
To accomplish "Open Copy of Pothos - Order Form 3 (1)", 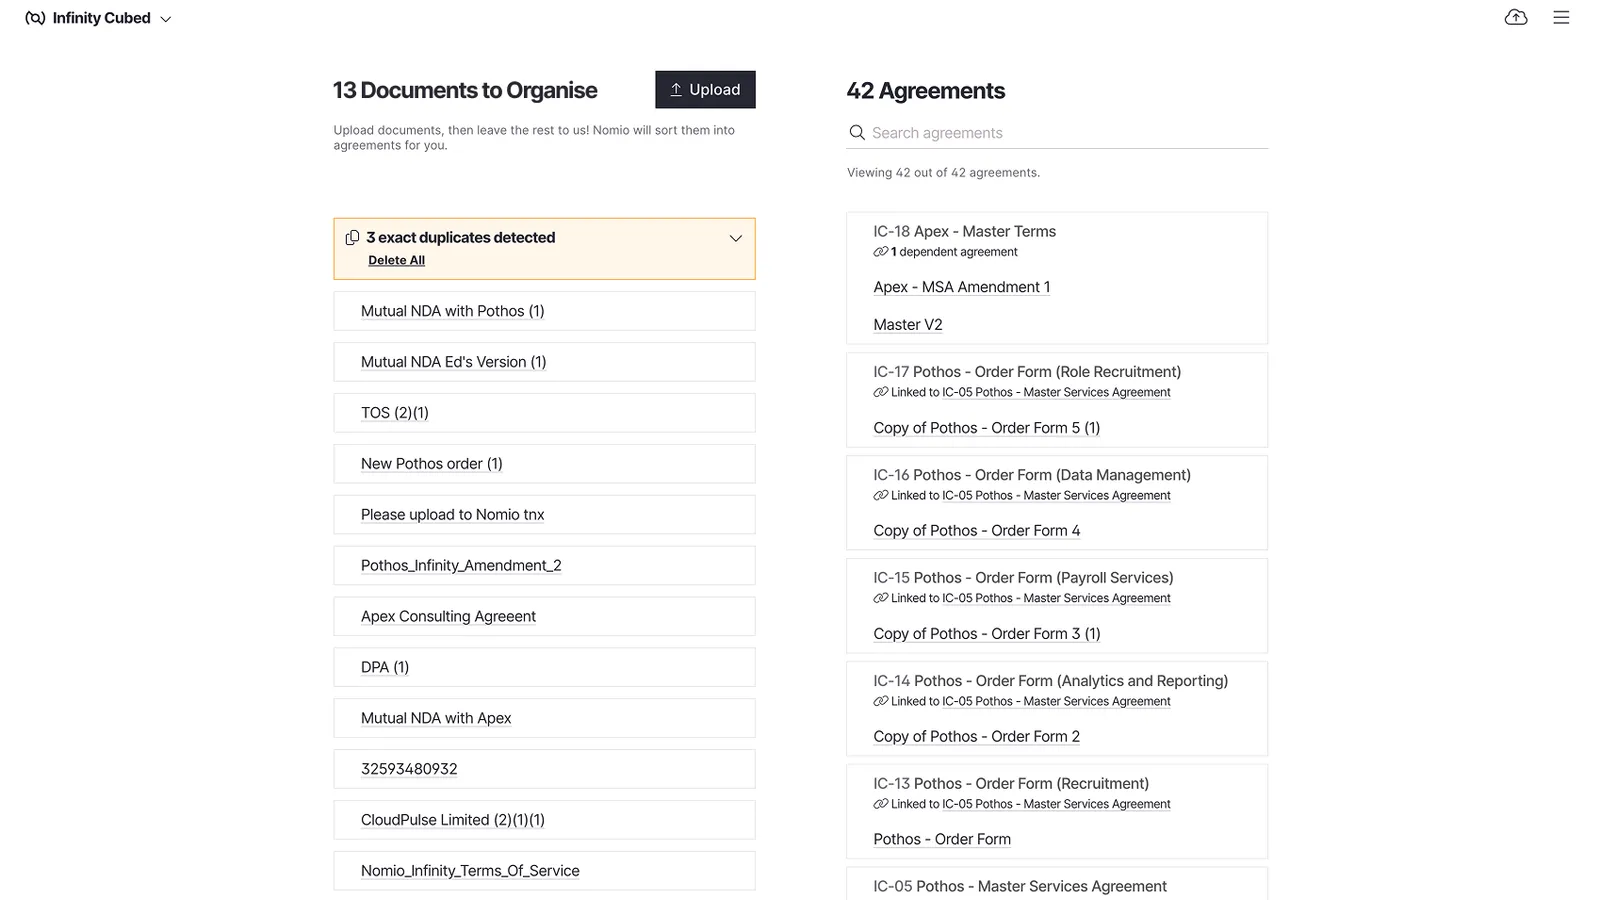I will tap(986, 634).
